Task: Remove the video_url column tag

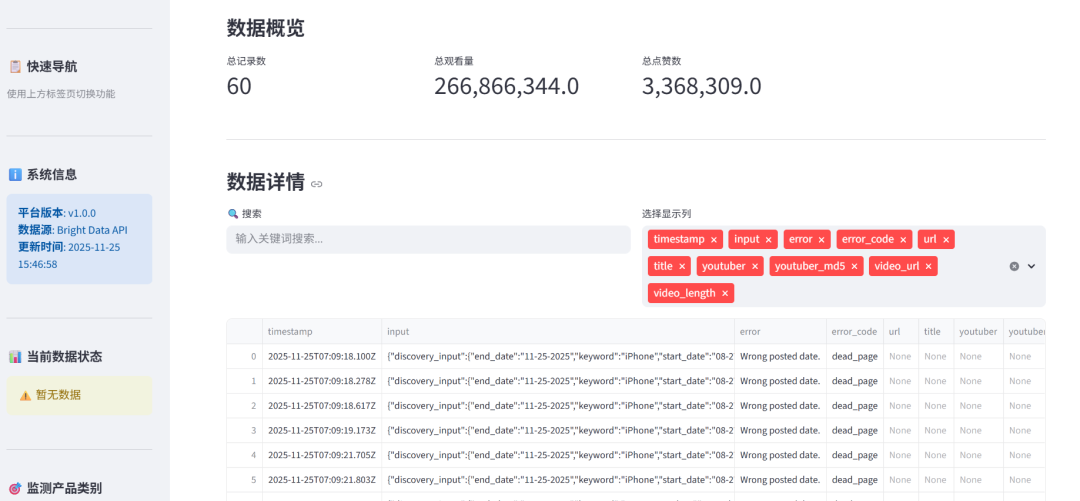Action: pyautogui.click(x=928, y=267)
